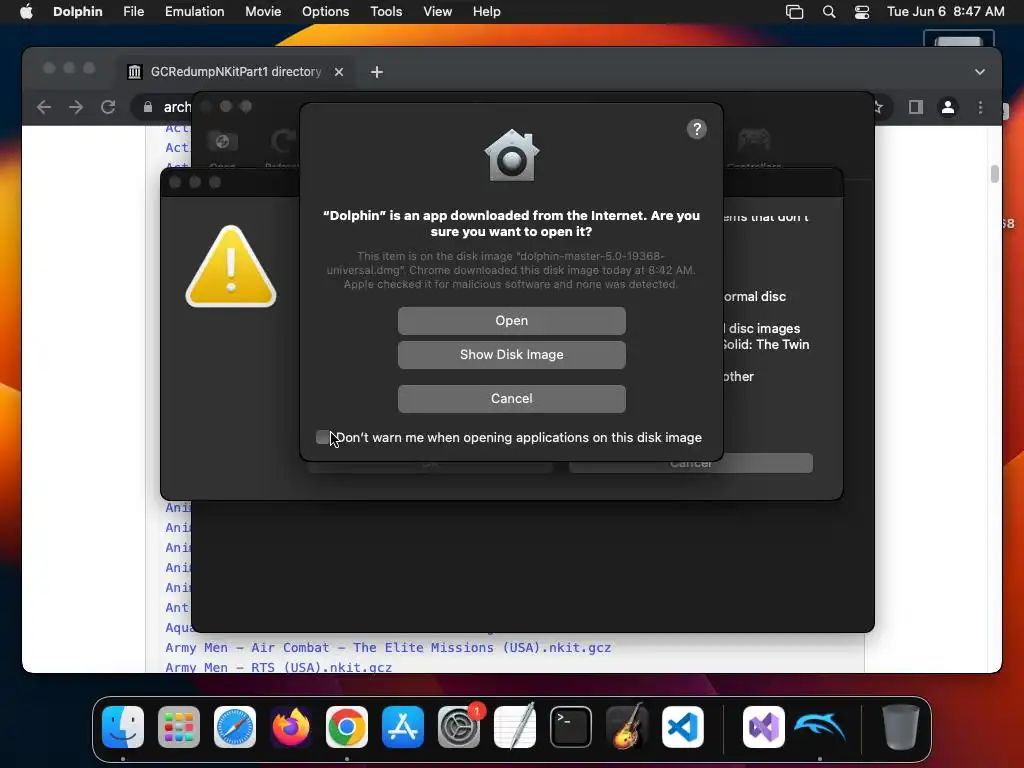This screenshot has width=1024, height=768.
Task: Click the Chrome page vertical scrollbar
Action: pyautogui.click(x=995, y=174)
